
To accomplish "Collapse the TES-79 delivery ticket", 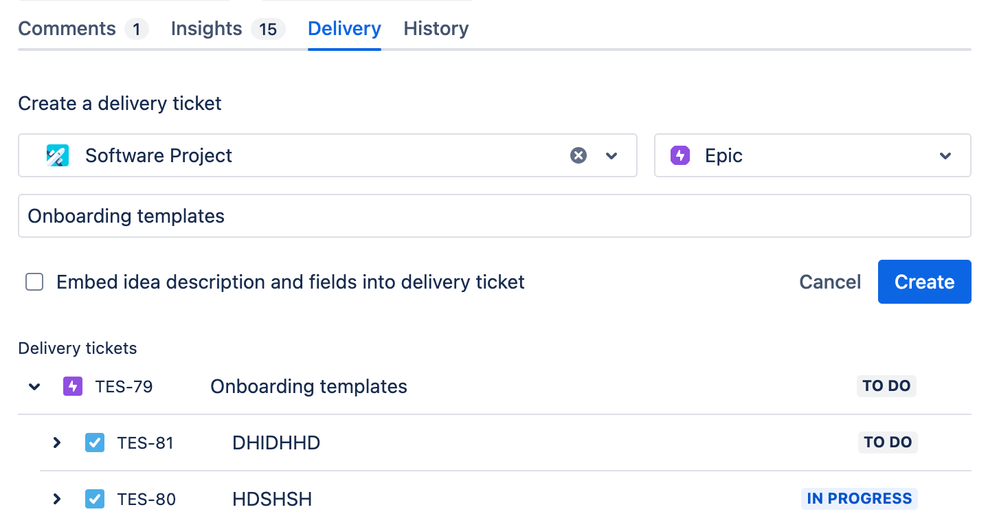I will (x=35, y=386).
